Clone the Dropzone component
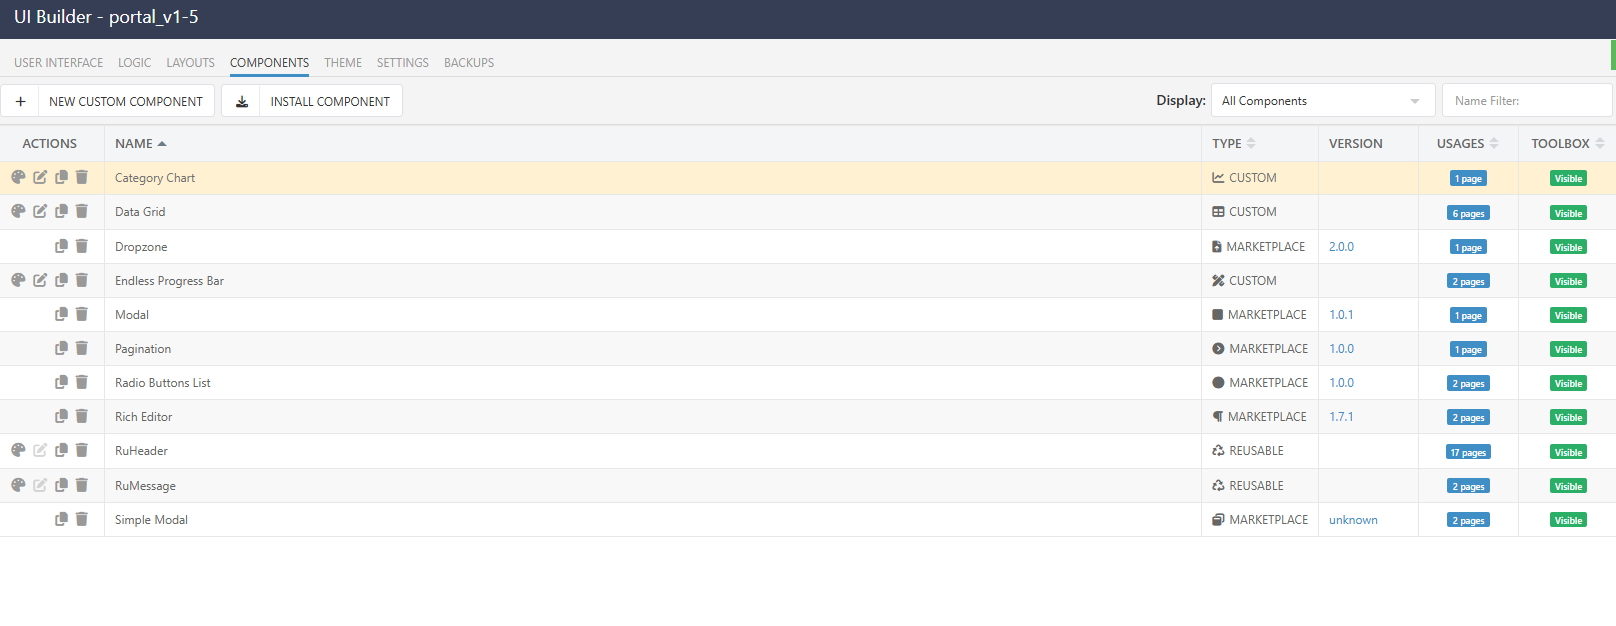Image resolution: width=1616 pixels, height=626 pixels. [x=61, y=246]
